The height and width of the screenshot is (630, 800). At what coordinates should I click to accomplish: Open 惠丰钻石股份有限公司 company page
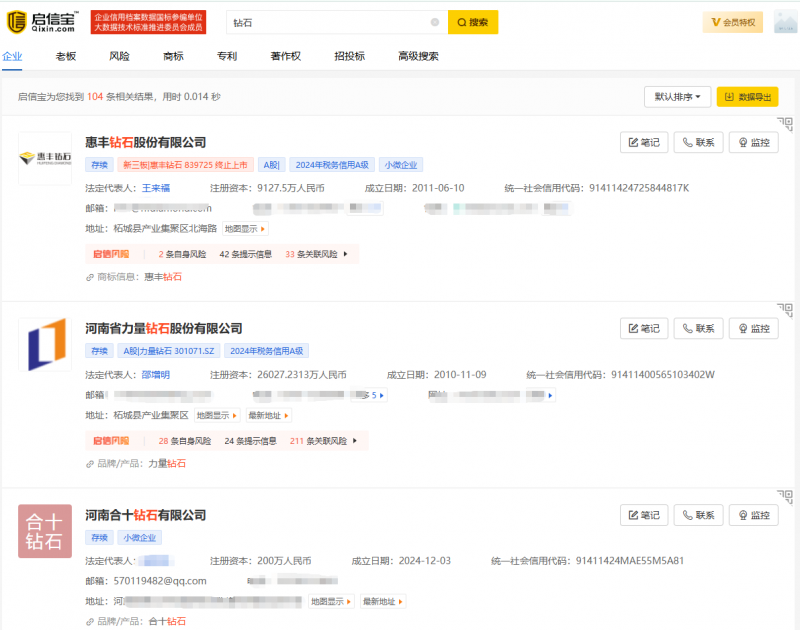(145, 142)
